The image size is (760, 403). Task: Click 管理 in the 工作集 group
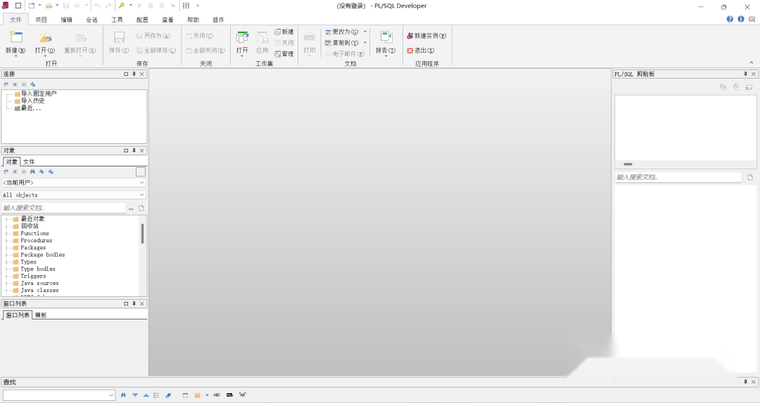(284, 54)
